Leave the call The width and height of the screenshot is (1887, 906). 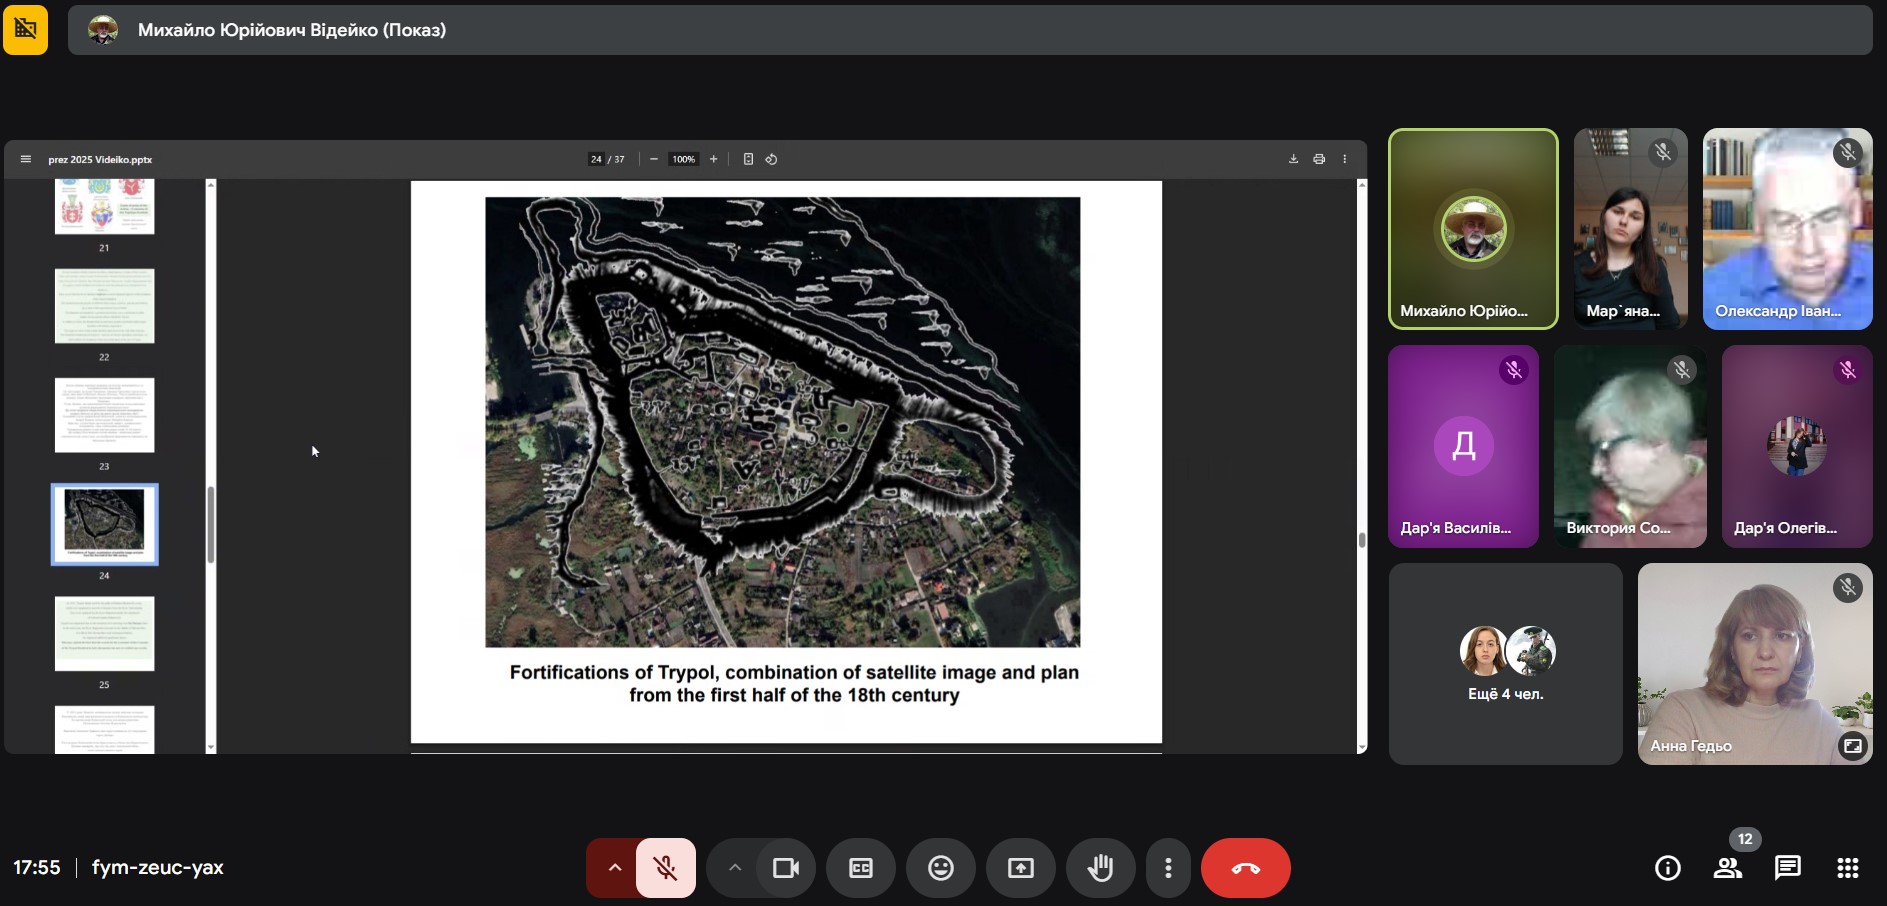[1245, 868]
